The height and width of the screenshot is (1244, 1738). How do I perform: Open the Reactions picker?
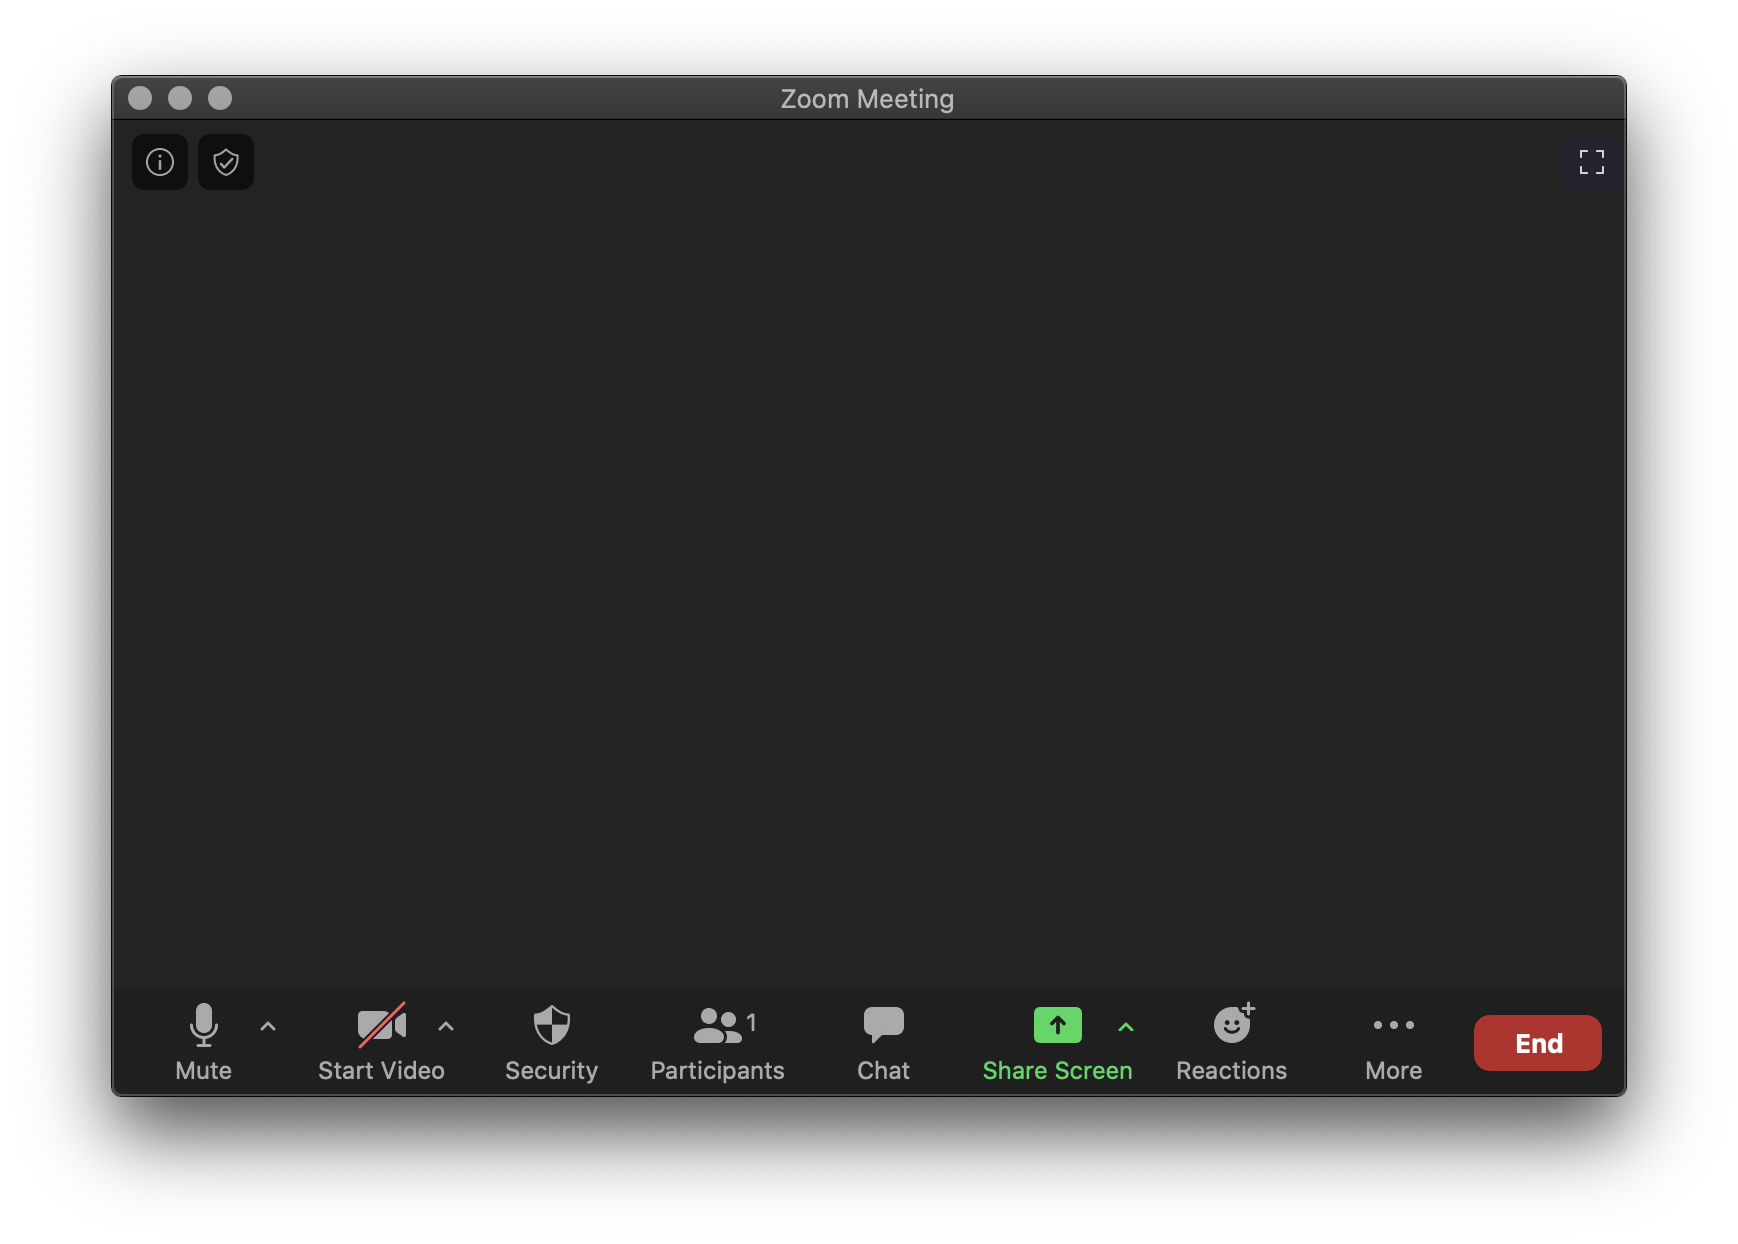tap(1232, 1043)
